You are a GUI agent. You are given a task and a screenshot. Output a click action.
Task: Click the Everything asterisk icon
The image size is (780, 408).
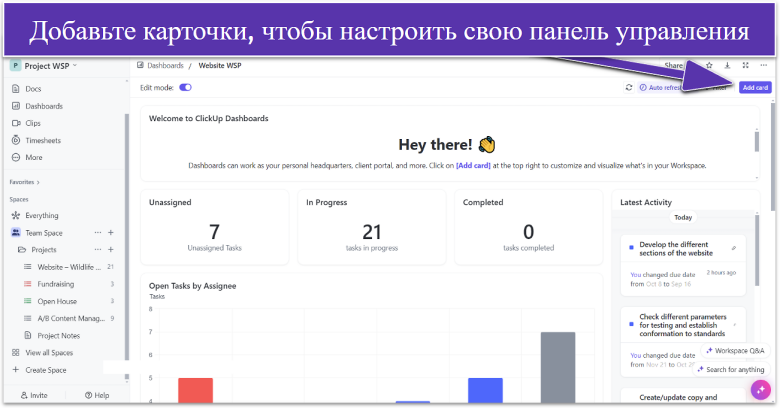15,215
